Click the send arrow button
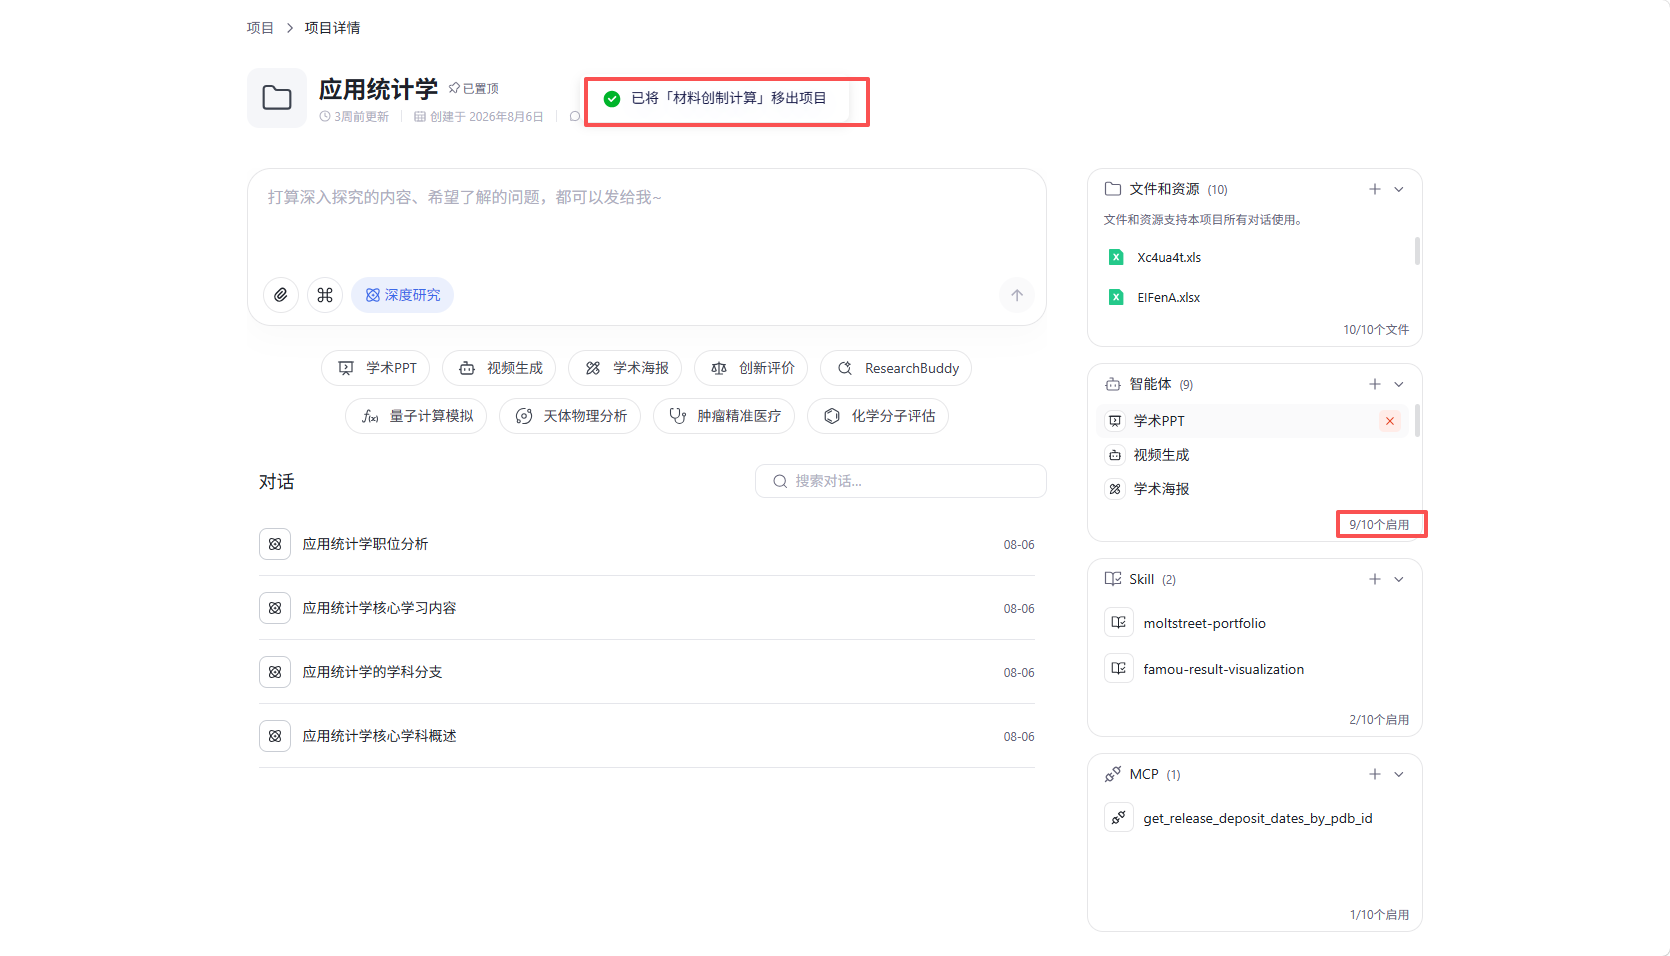 (1017, 295)
